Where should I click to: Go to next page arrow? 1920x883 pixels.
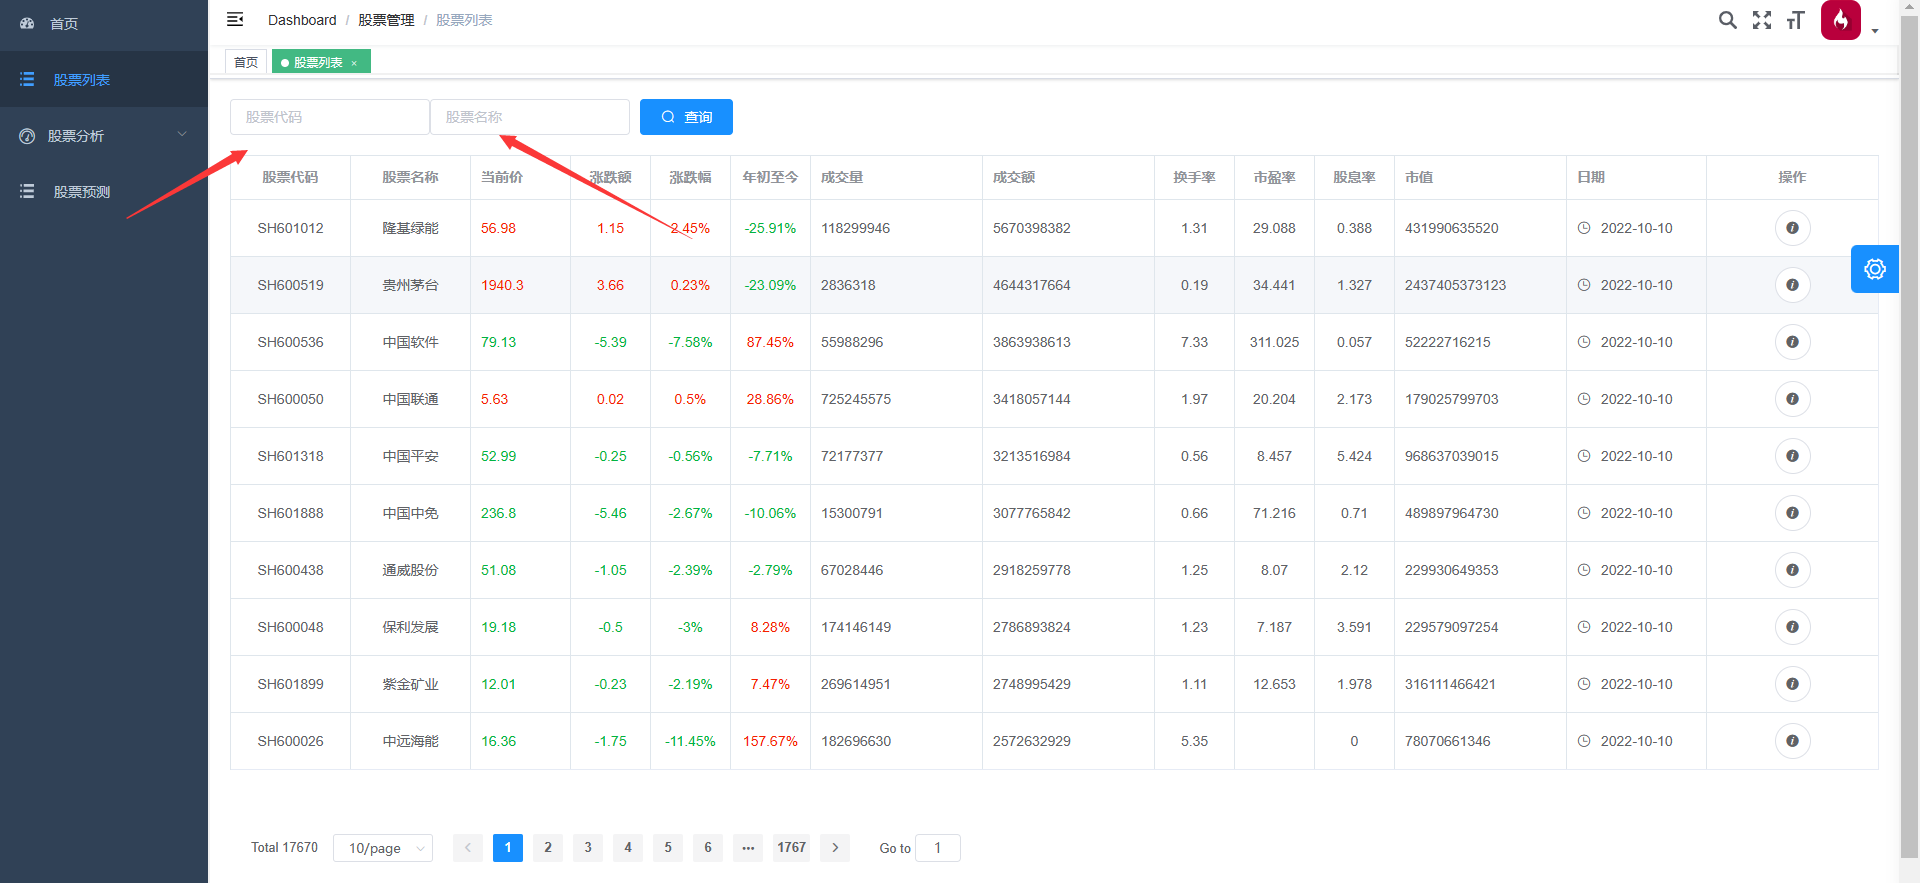(x=835, y=848)
